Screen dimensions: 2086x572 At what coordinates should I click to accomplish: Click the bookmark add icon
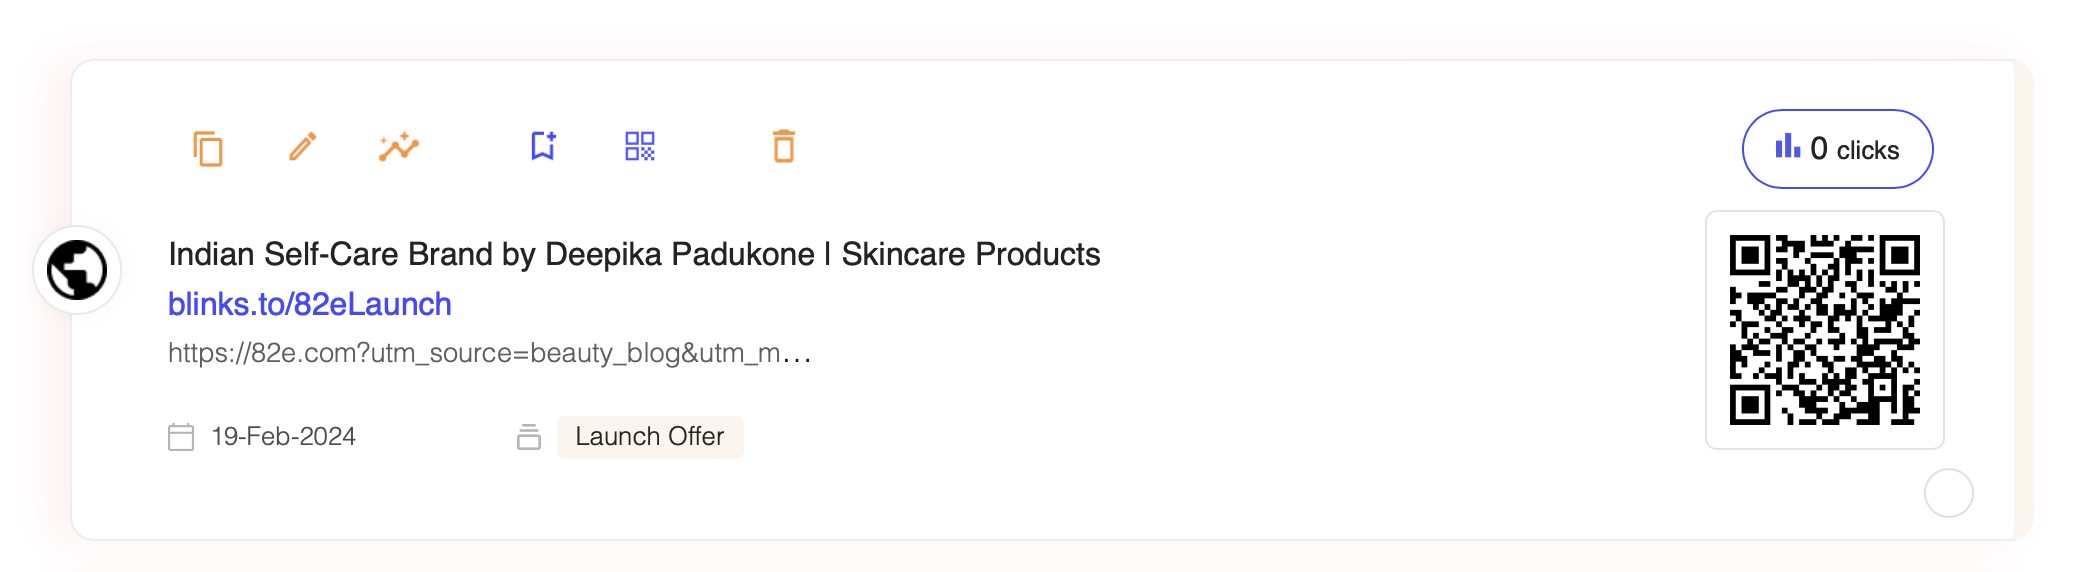pyautogui.click(x=543, y=147)
